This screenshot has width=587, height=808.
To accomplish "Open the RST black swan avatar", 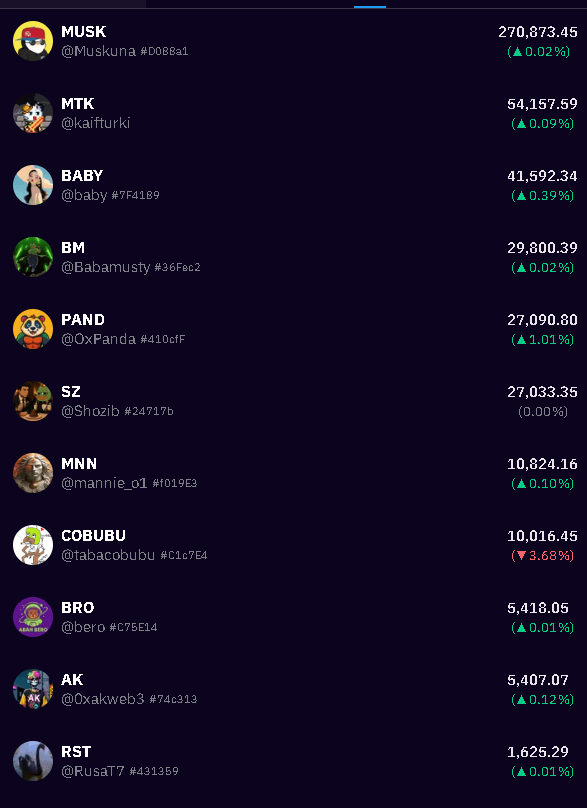I will pos(33,761).
